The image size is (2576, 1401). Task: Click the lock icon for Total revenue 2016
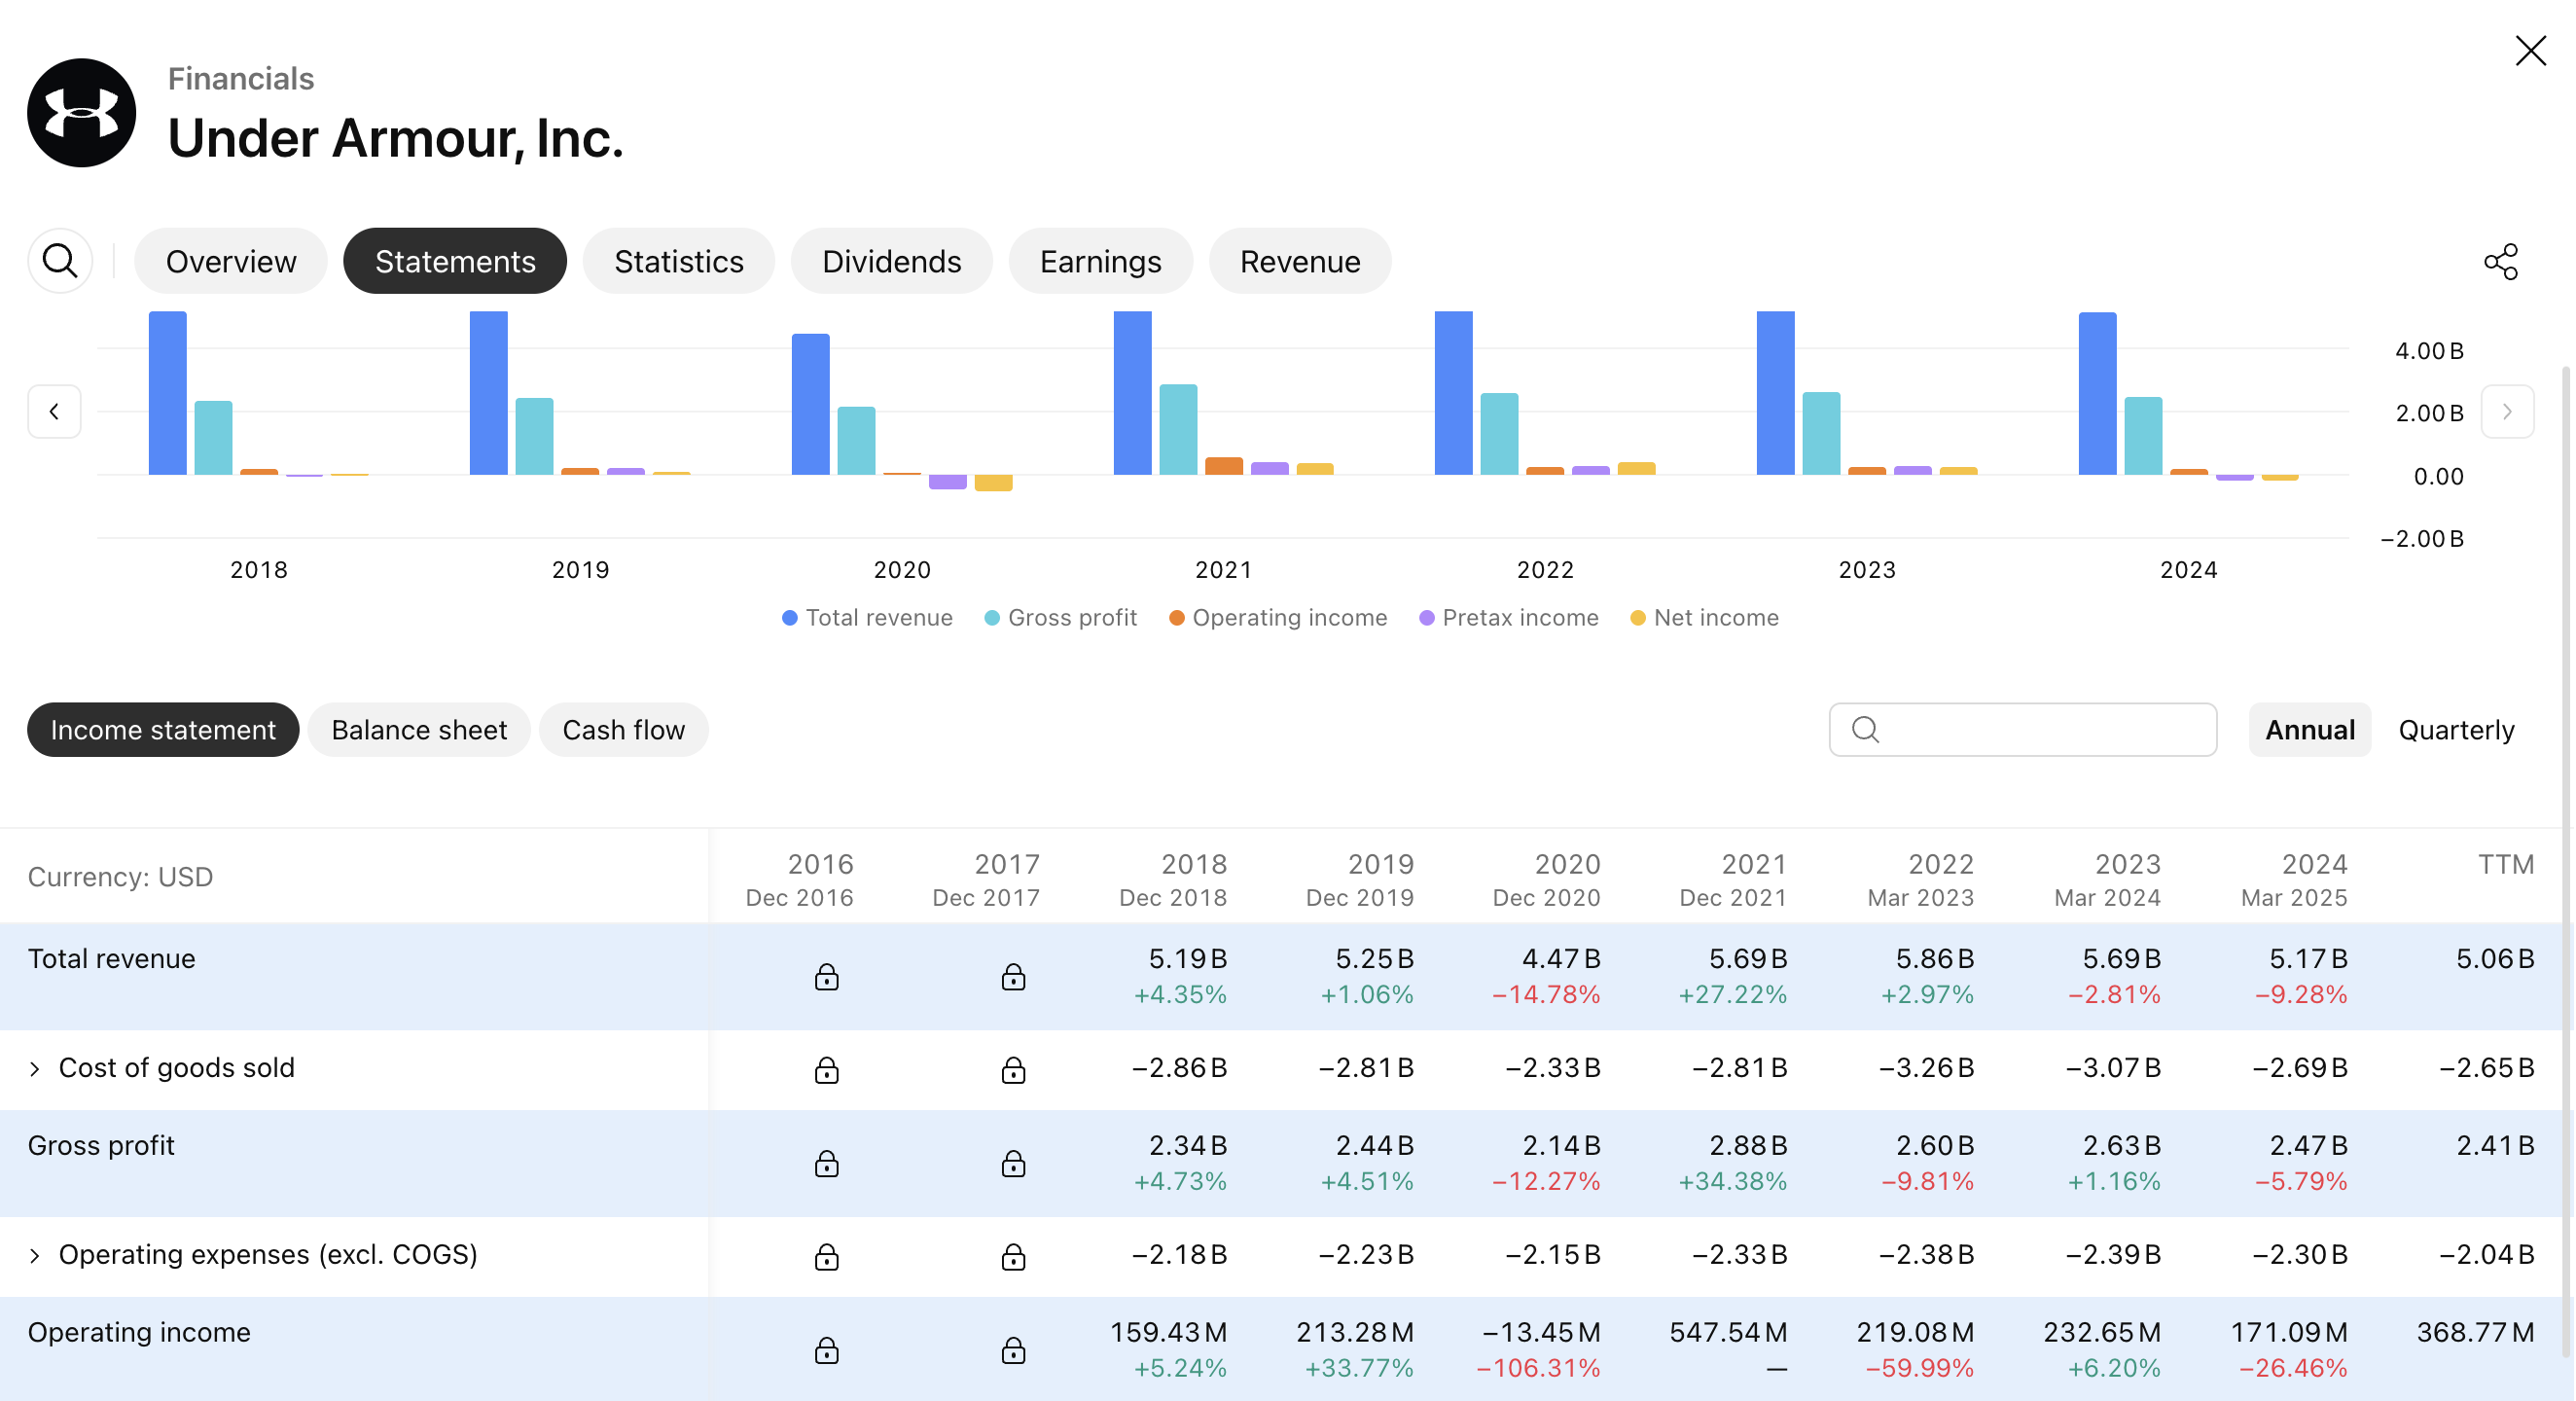[826, 977]
